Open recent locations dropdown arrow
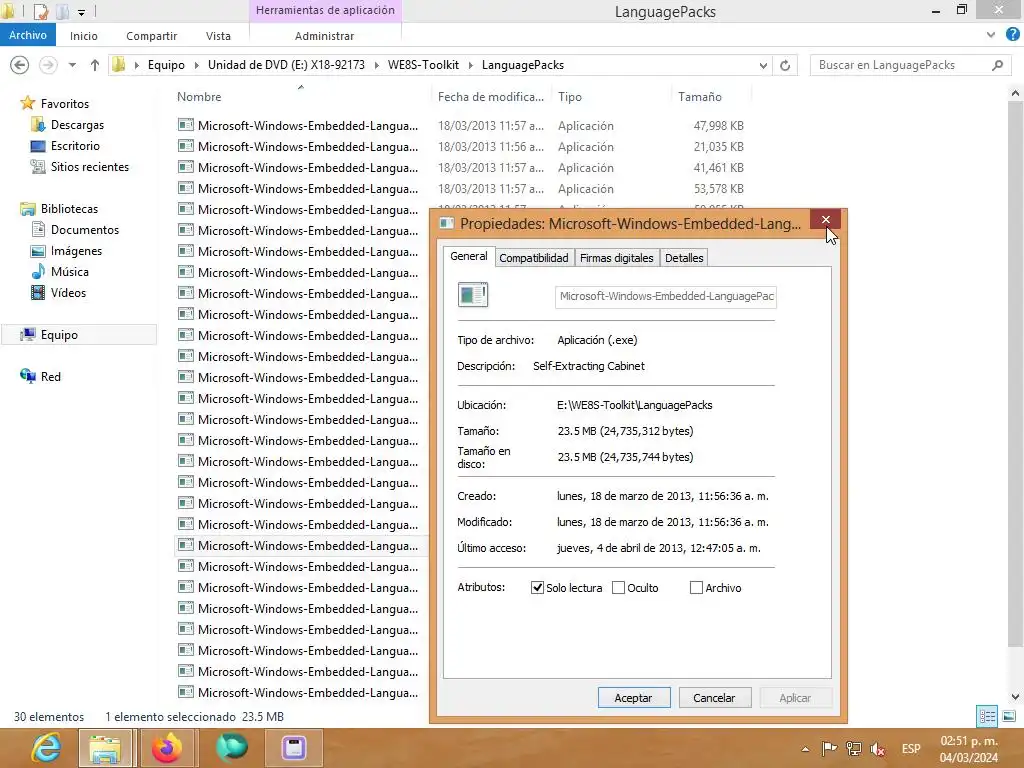The image size is (1024, 768). tap(72, 65)
